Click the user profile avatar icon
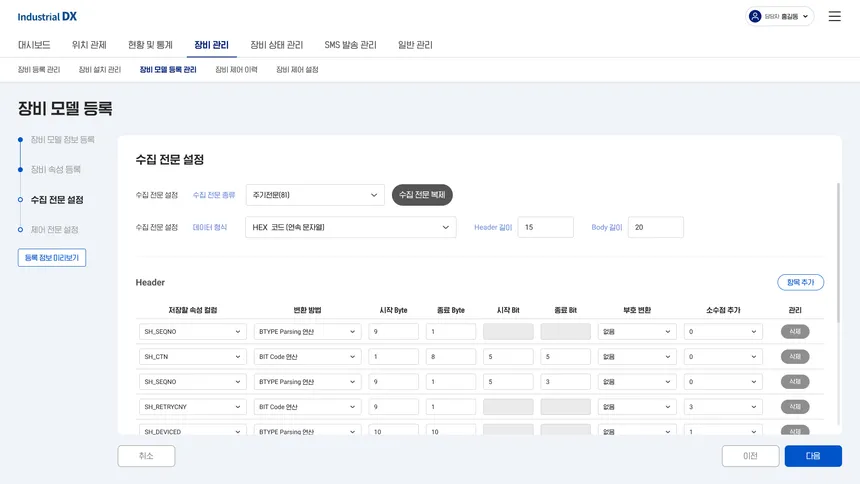860x484 pixels. point(755,16)
